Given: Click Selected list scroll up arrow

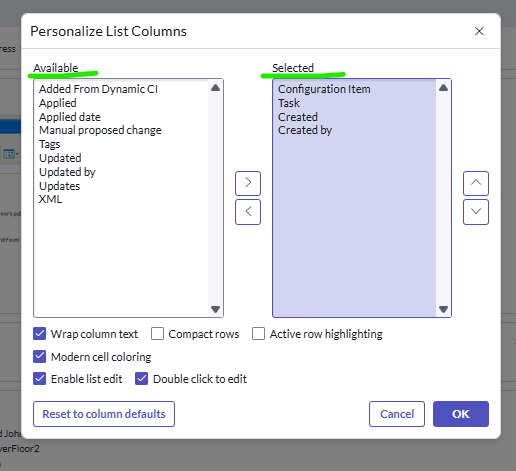Looking at the screenshot, I should tap(443, 88).
